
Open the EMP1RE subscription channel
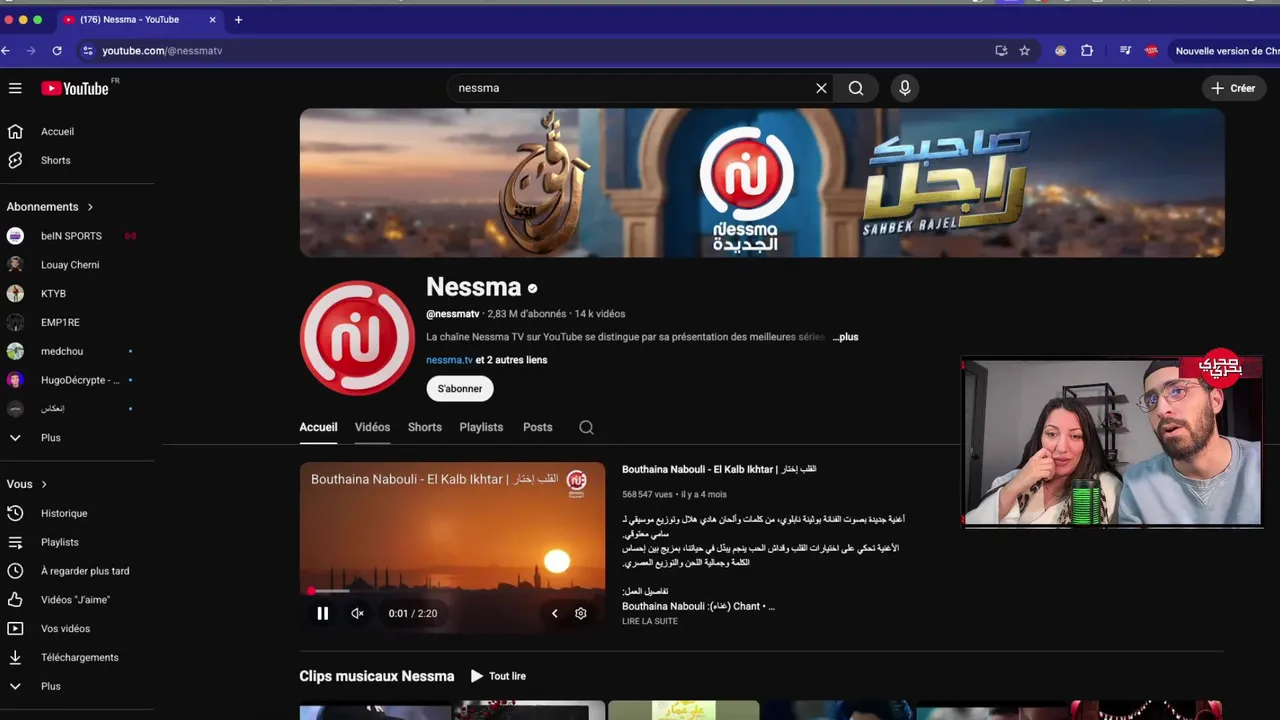60,322
